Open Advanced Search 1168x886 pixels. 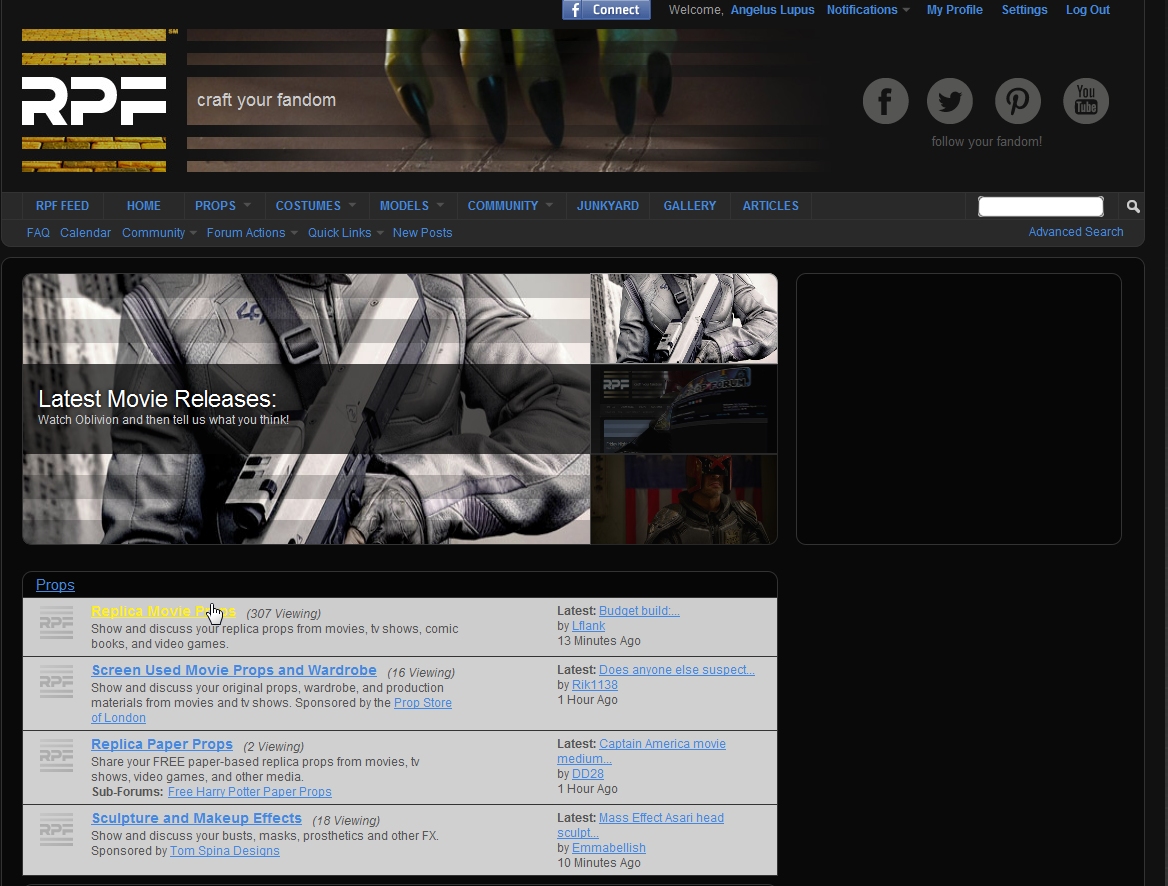coord(1076,232)
